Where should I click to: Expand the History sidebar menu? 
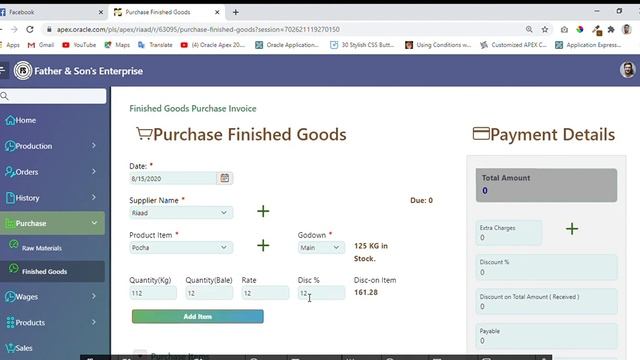[52, 198]
